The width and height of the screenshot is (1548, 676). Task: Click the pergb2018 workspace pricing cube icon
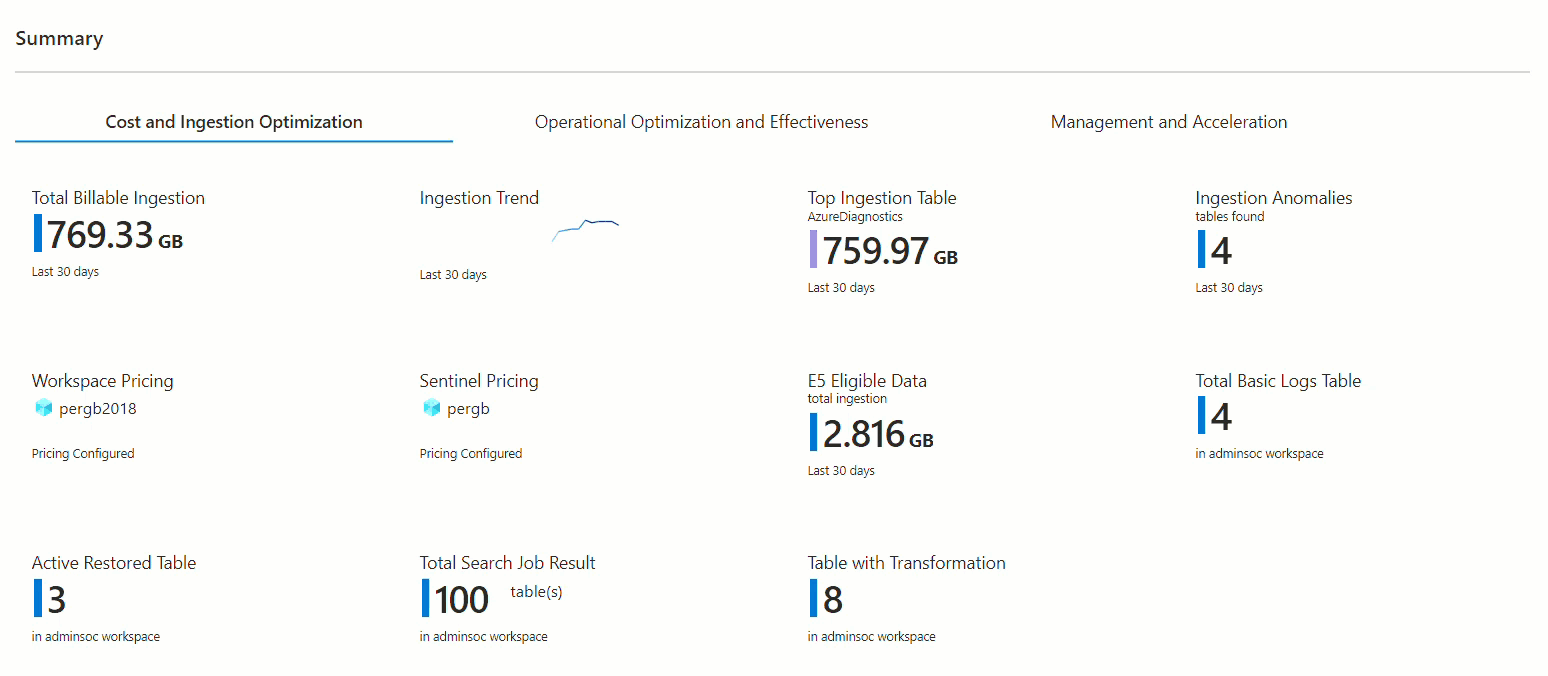(x=42, y=408)
